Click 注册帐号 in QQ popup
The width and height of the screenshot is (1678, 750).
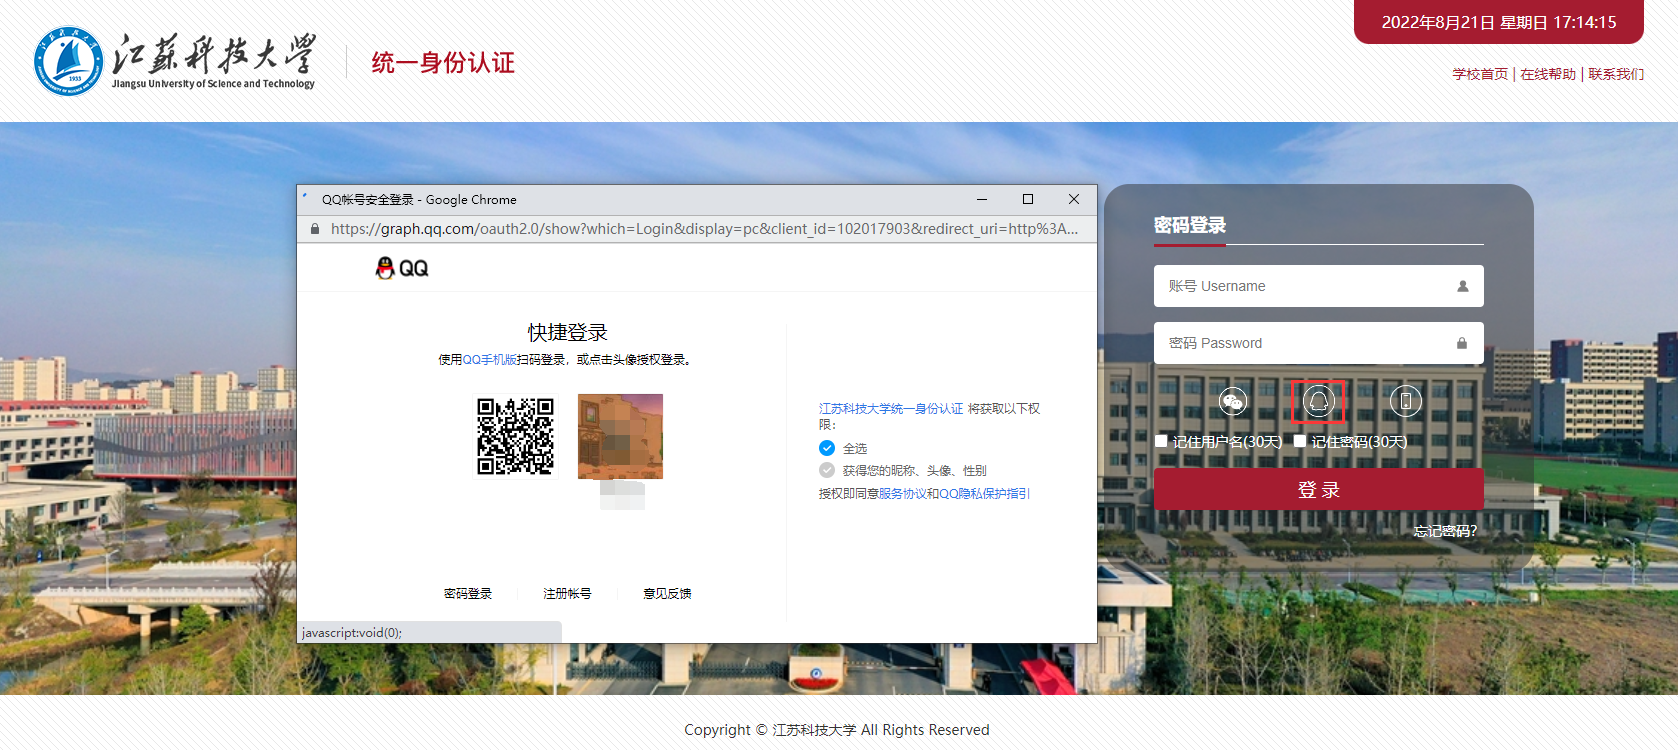coord(567,594)
